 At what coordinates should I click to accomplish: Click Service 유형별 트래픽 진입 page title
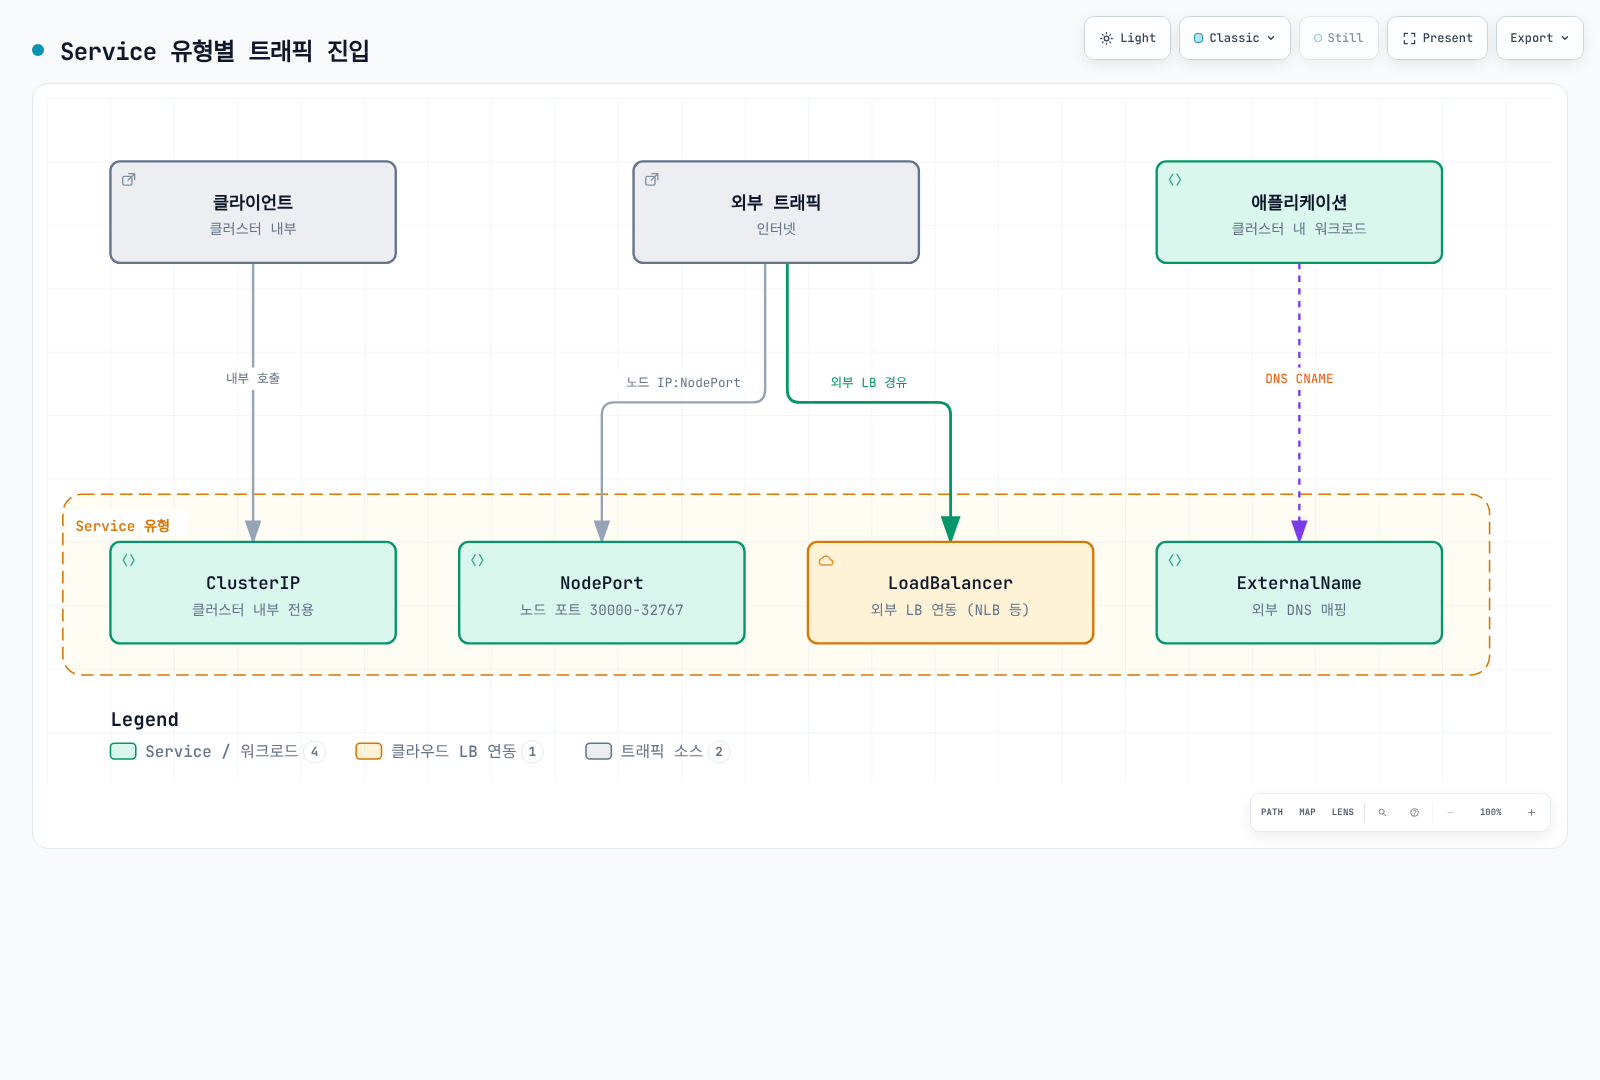point(215,51)
